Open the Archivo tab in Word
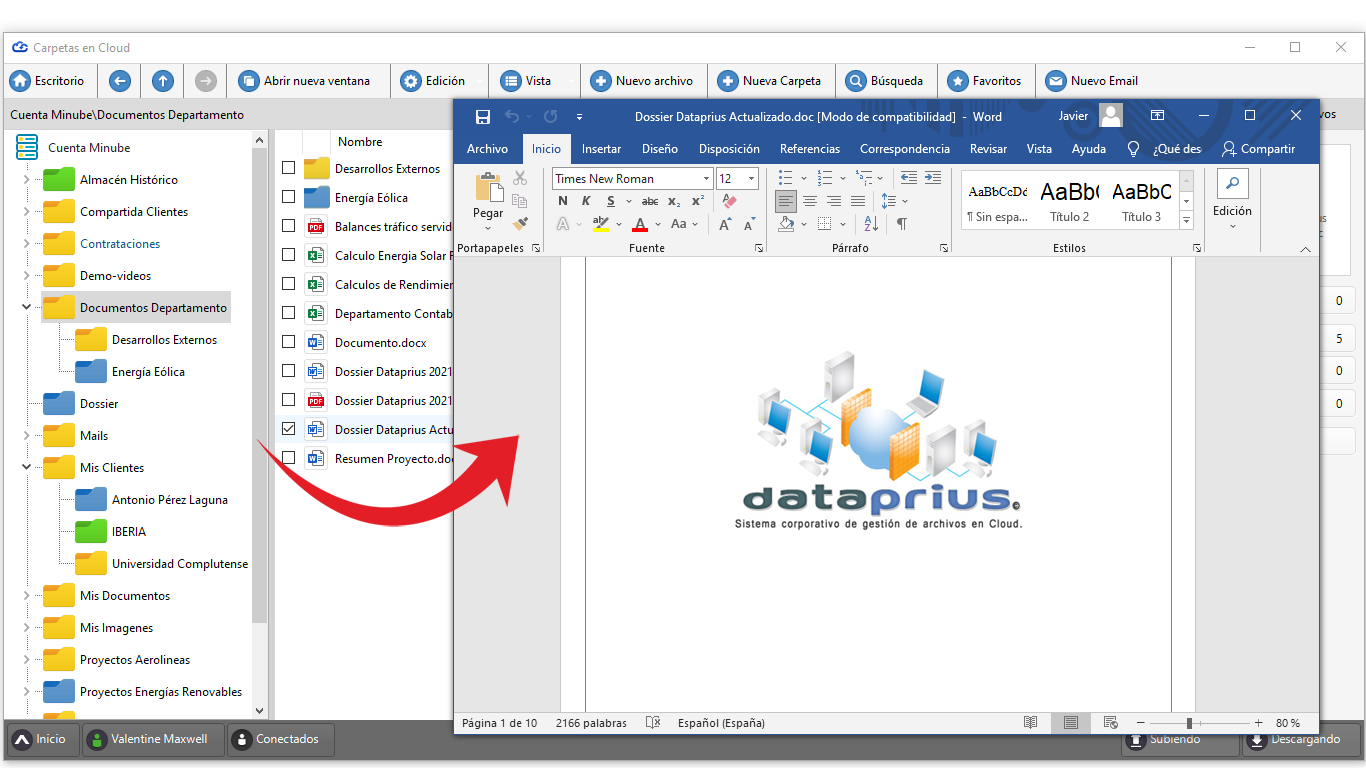The width and height of the screenshot is (1366, 768). point(487,148)
